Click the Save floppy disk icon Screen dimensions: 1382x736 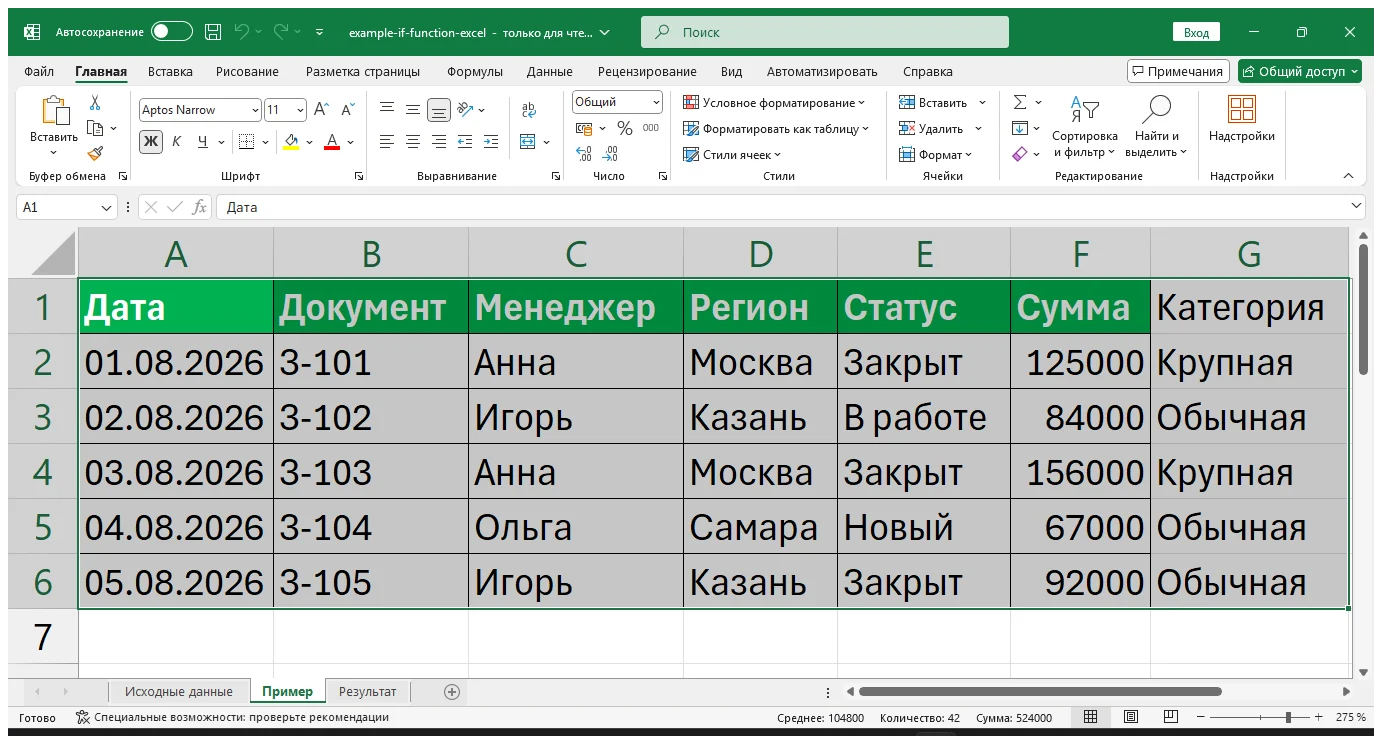213,32
